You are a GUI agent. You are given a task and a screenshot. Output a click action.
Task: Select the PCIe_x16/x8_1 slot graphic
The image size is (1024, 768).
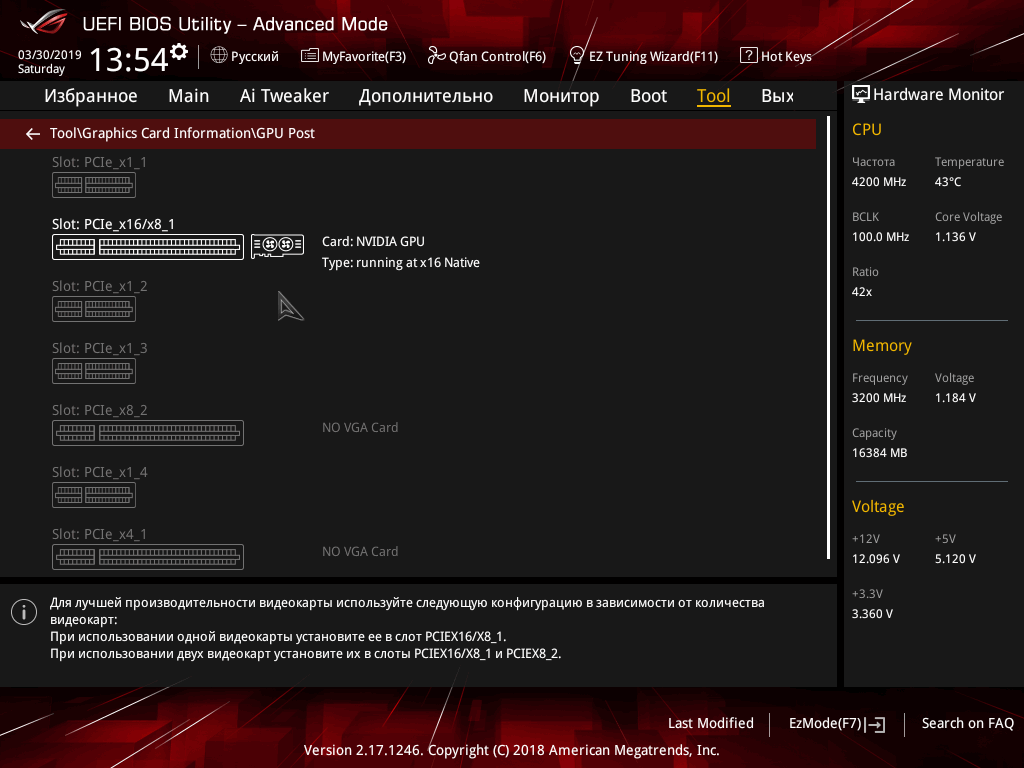148,247
